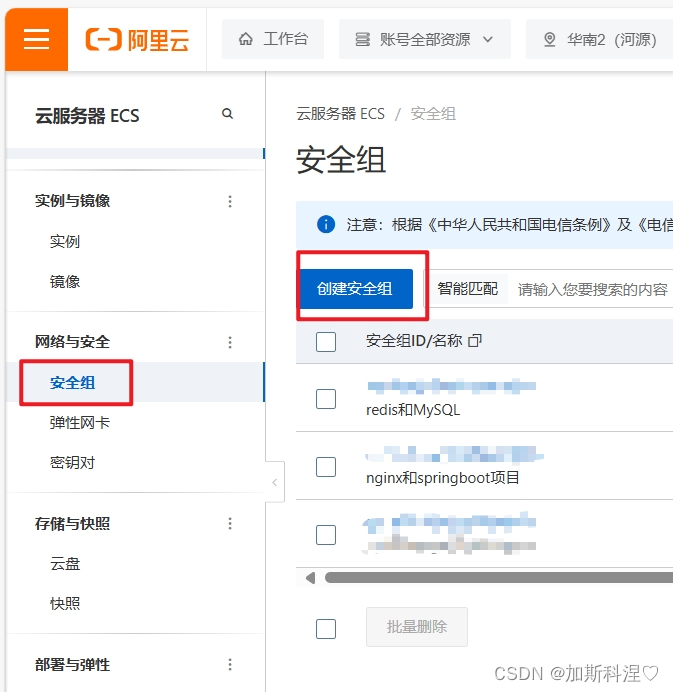Check the third security group row checkbox
673x692 pixels.
326,535
